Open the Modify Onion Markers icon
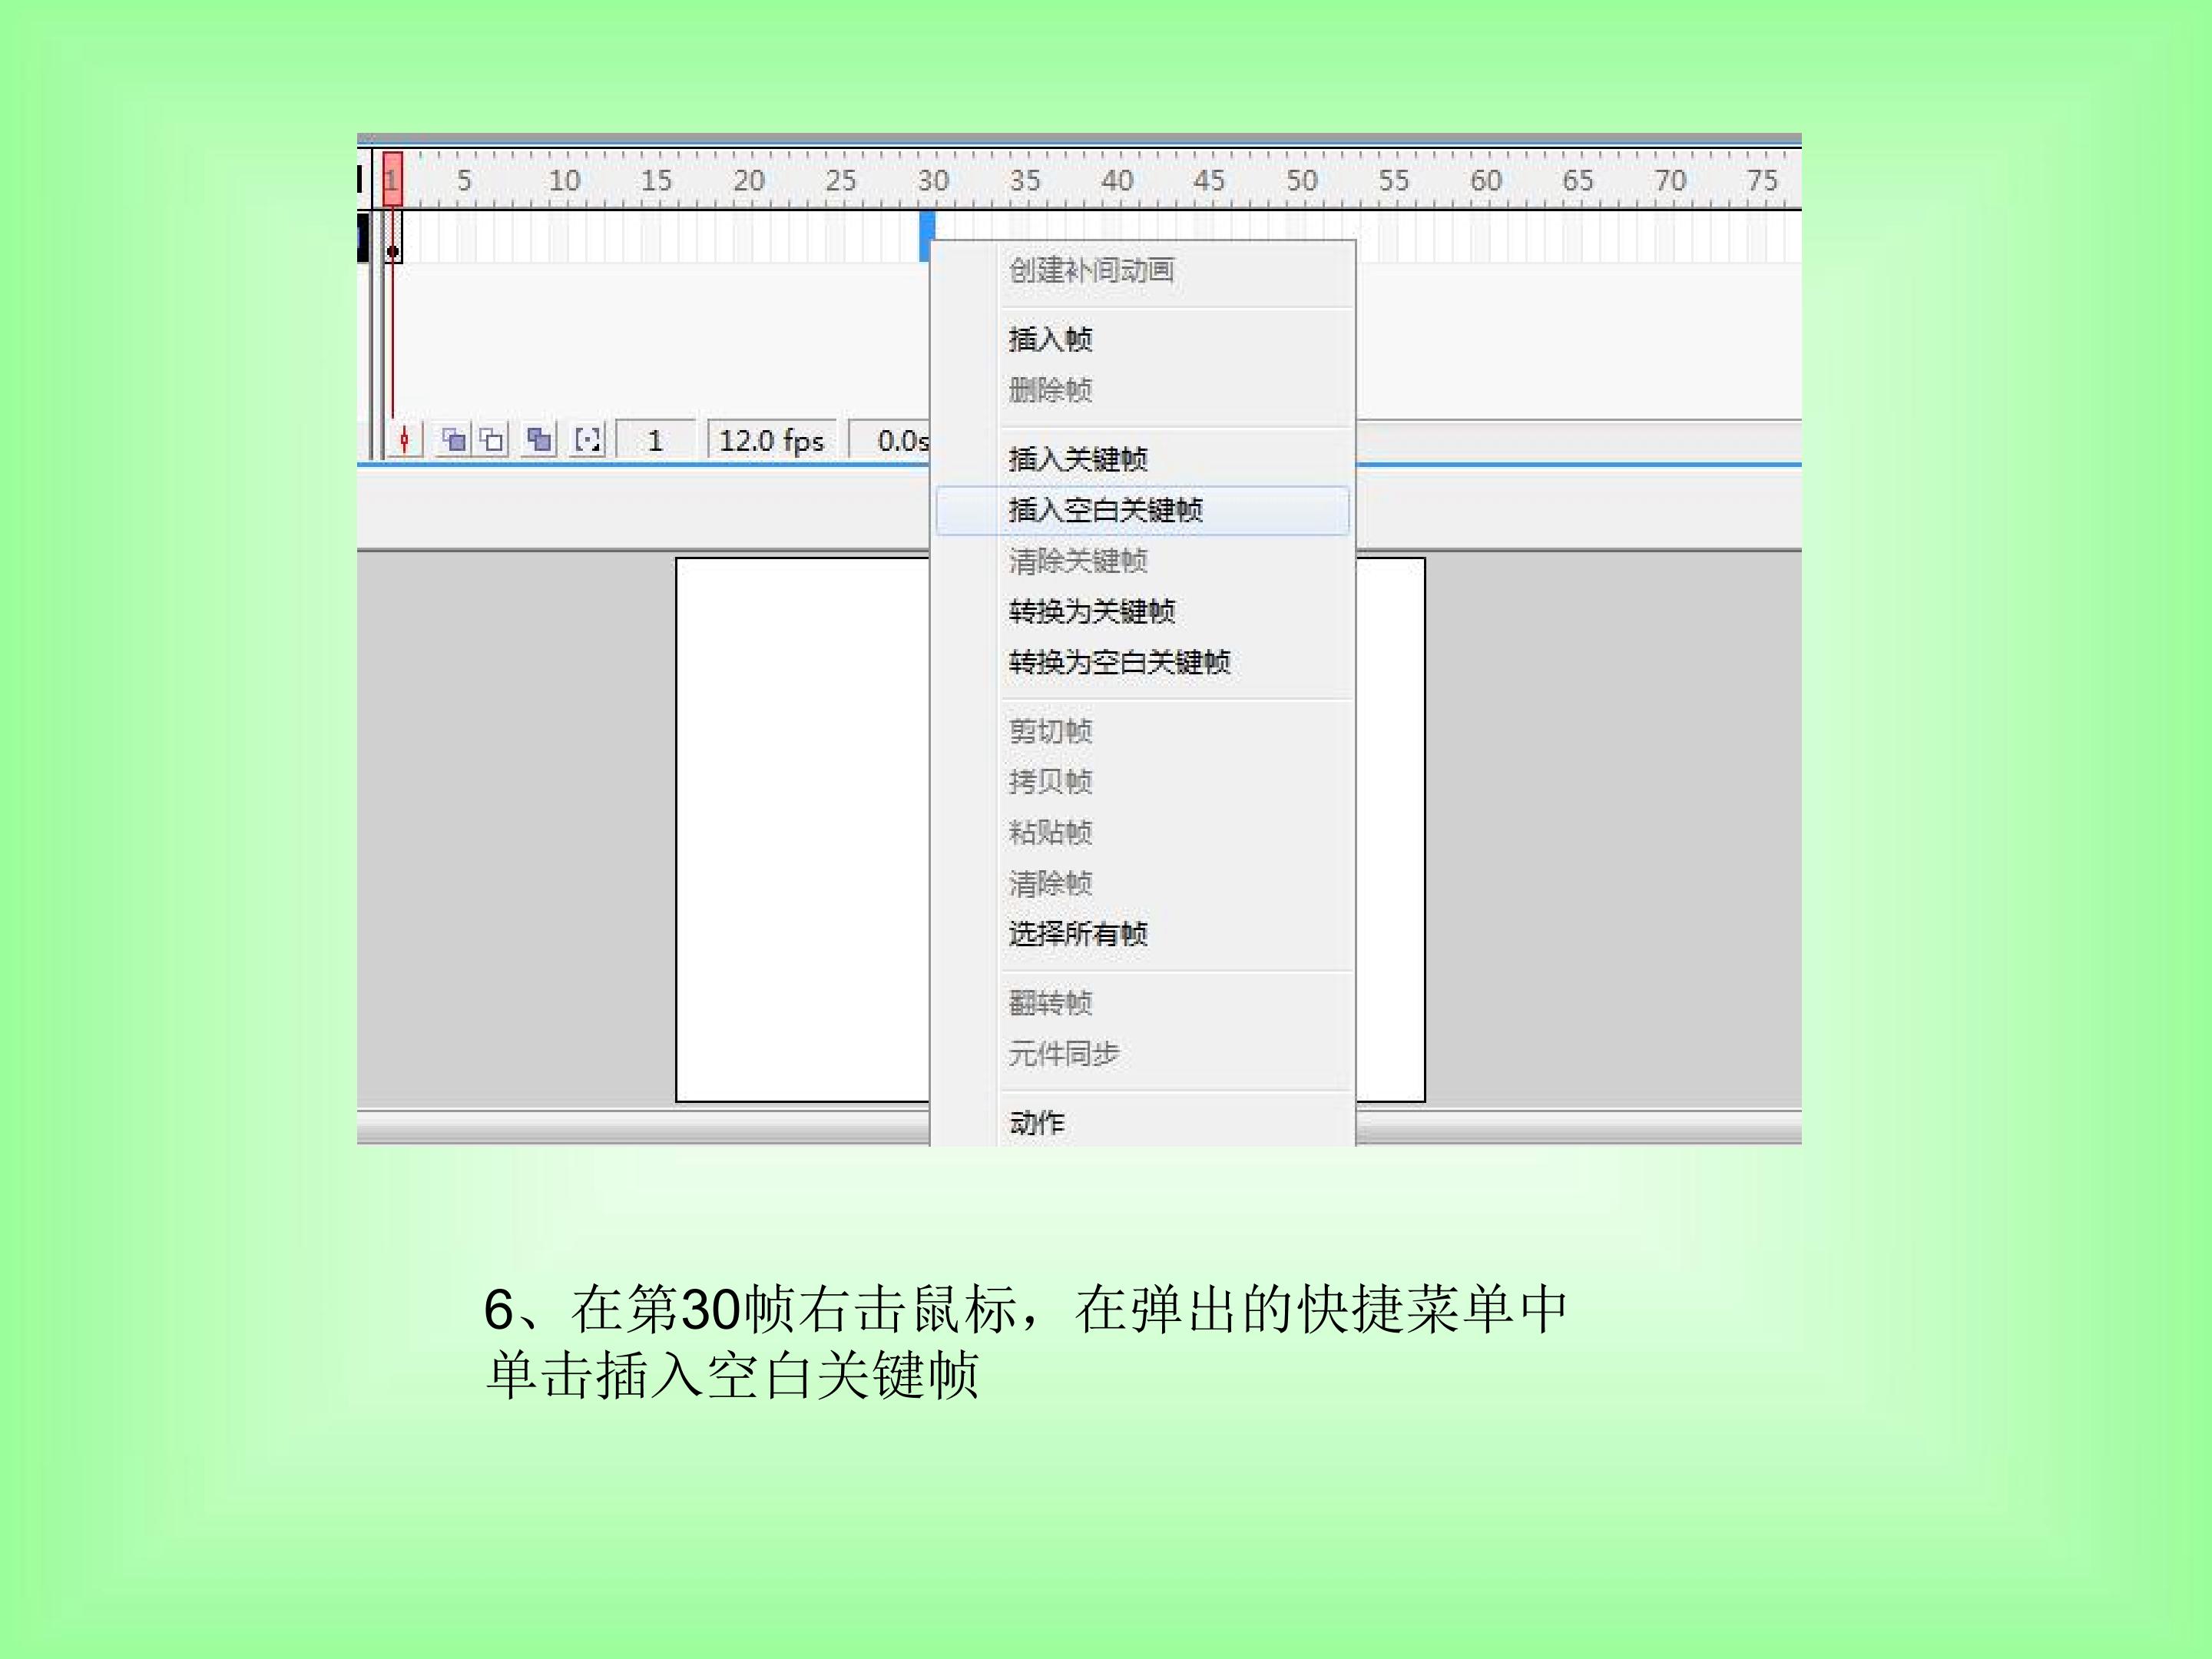 tap(588, 440)
